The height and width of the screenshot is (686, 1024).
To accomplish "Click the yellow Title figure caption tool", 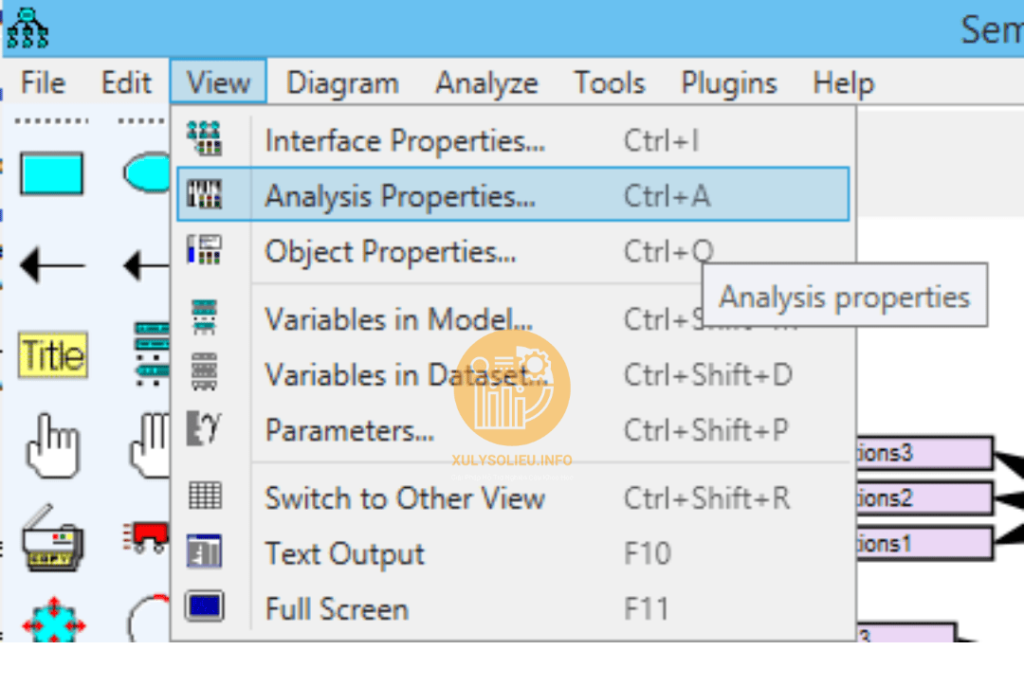I will point(53,355).
